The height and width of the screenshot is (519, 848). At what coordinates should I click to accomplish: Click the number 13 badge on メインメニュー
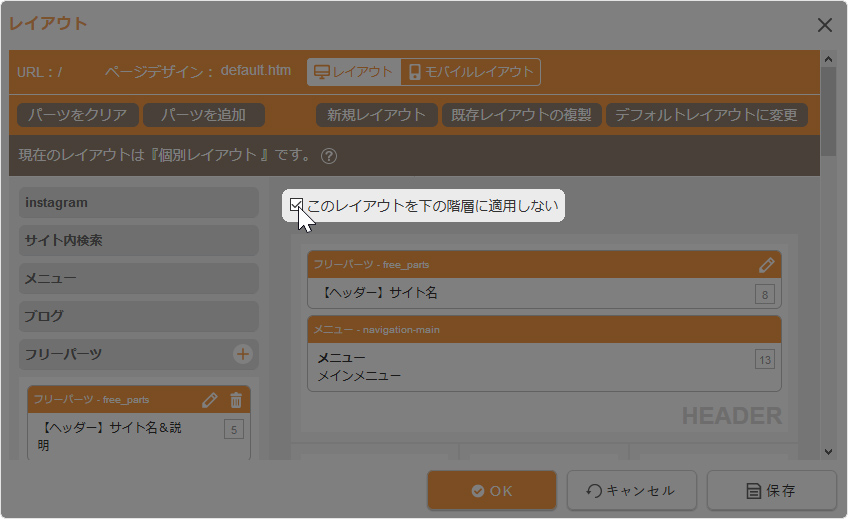click(765, 360)
